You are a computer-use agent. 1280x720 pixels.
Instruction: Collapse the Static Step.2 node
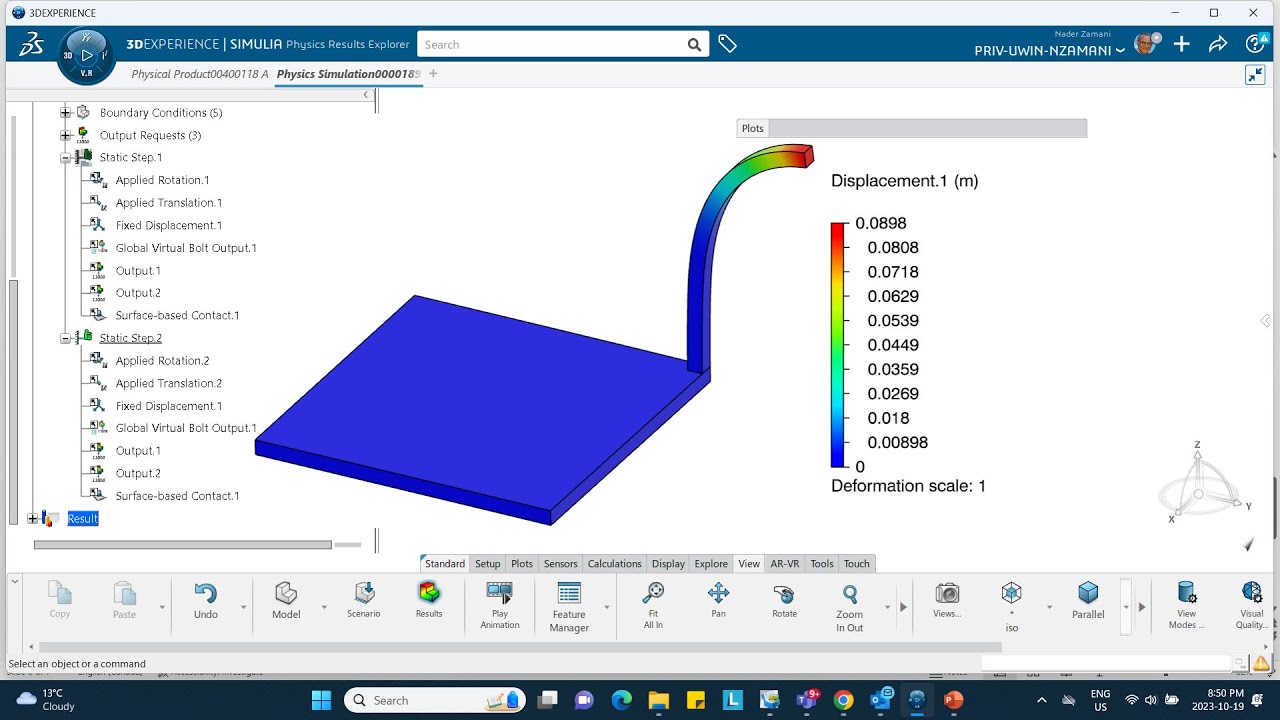tap(65, 338)
